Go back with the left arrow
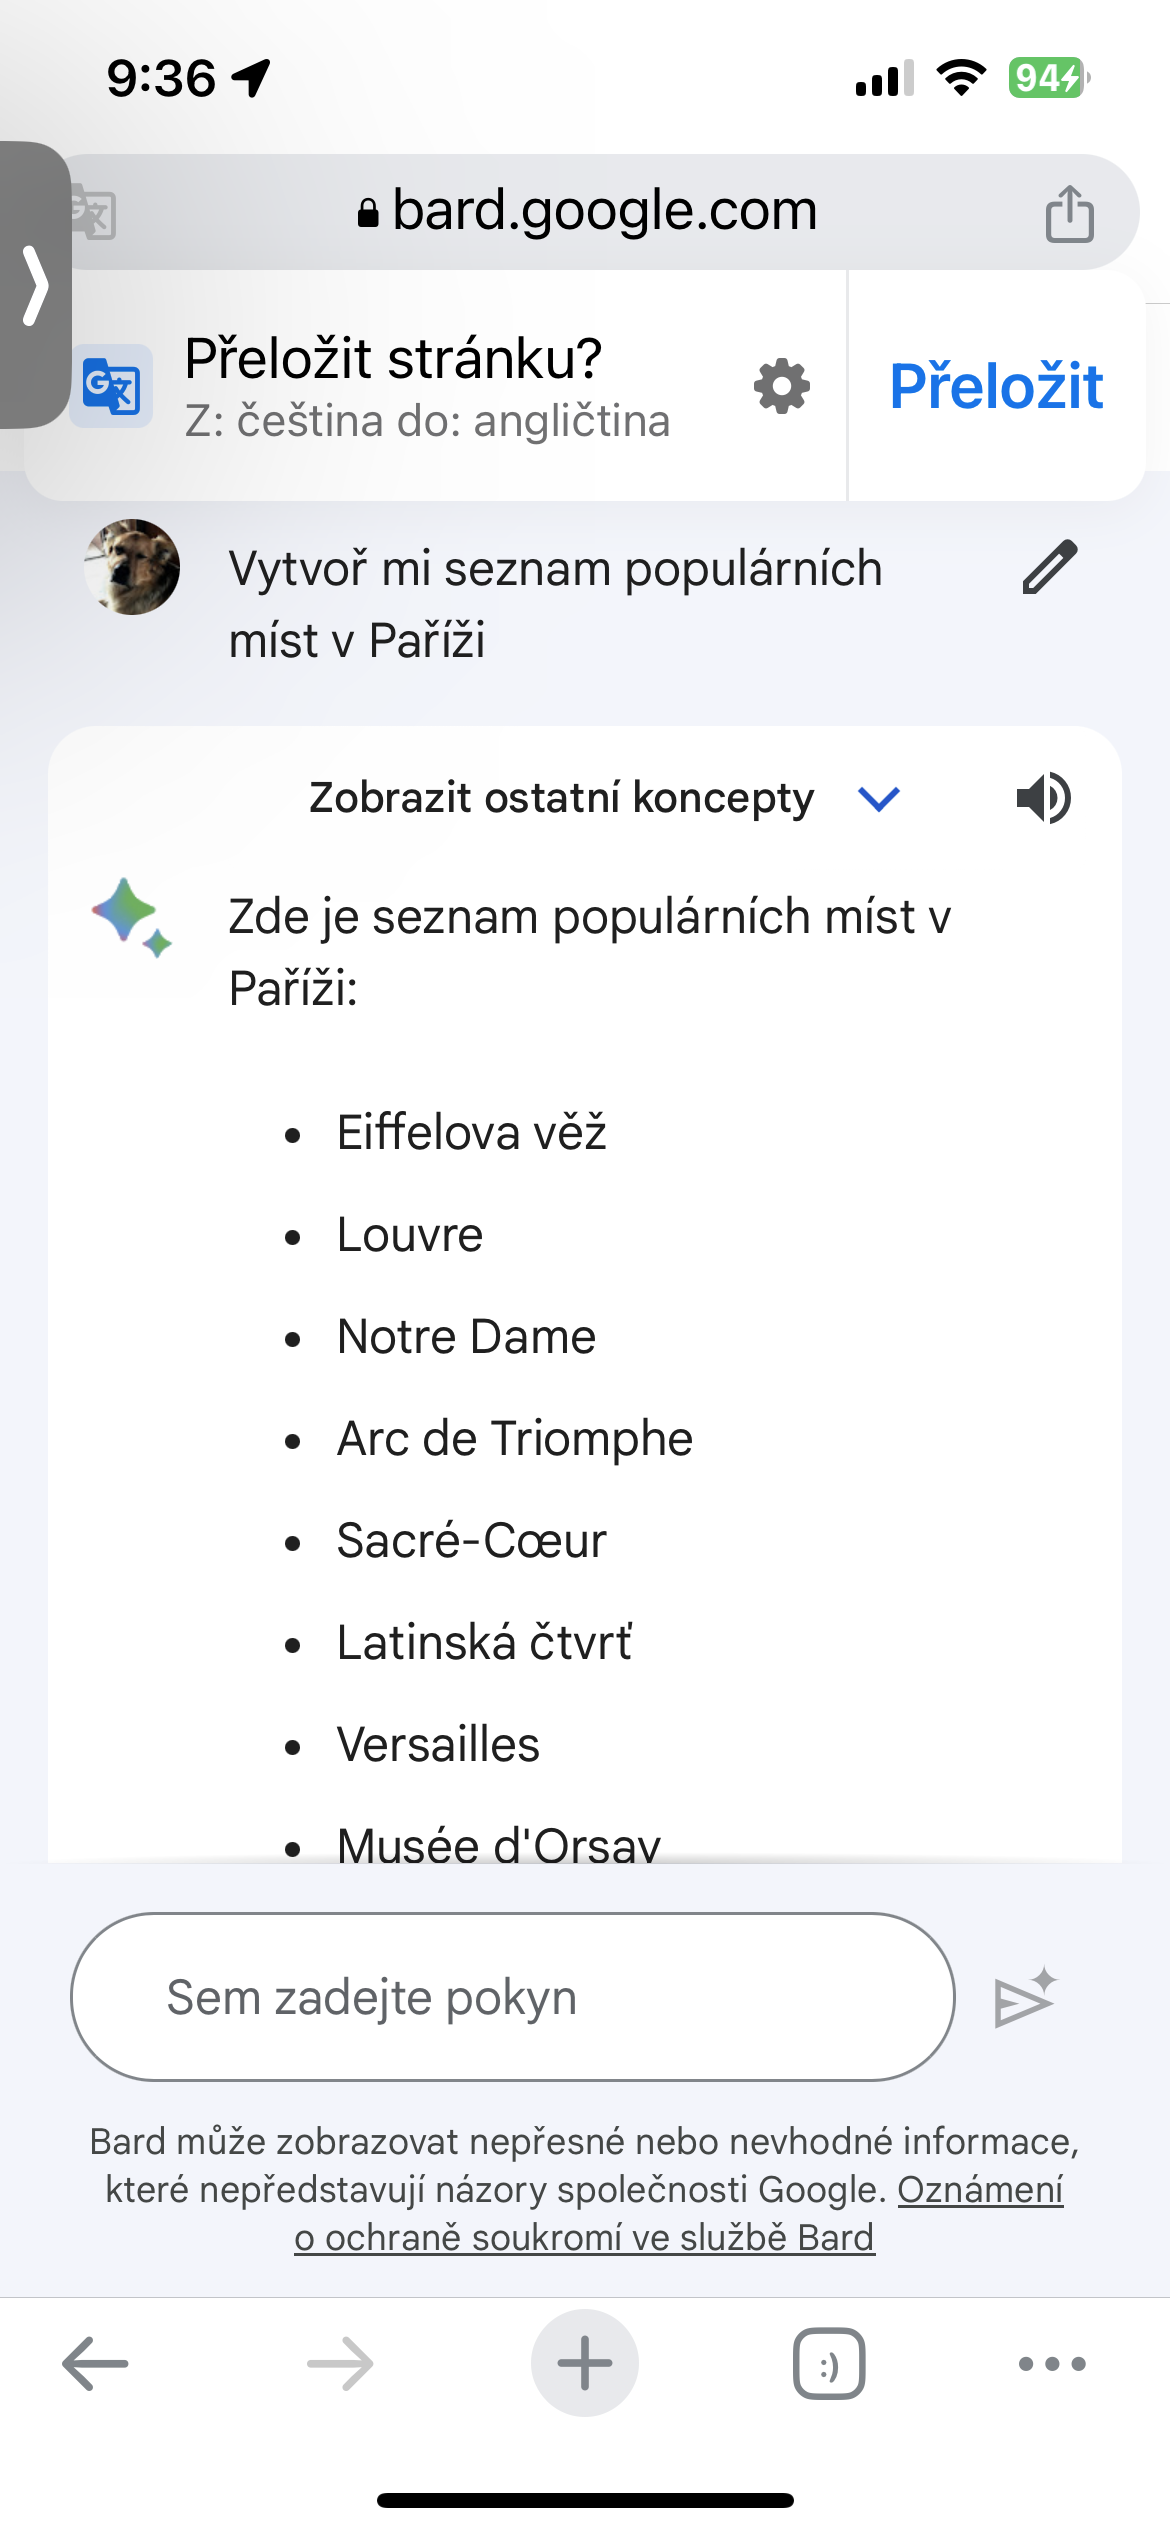1170x2532 pixels. [95, 2364]
